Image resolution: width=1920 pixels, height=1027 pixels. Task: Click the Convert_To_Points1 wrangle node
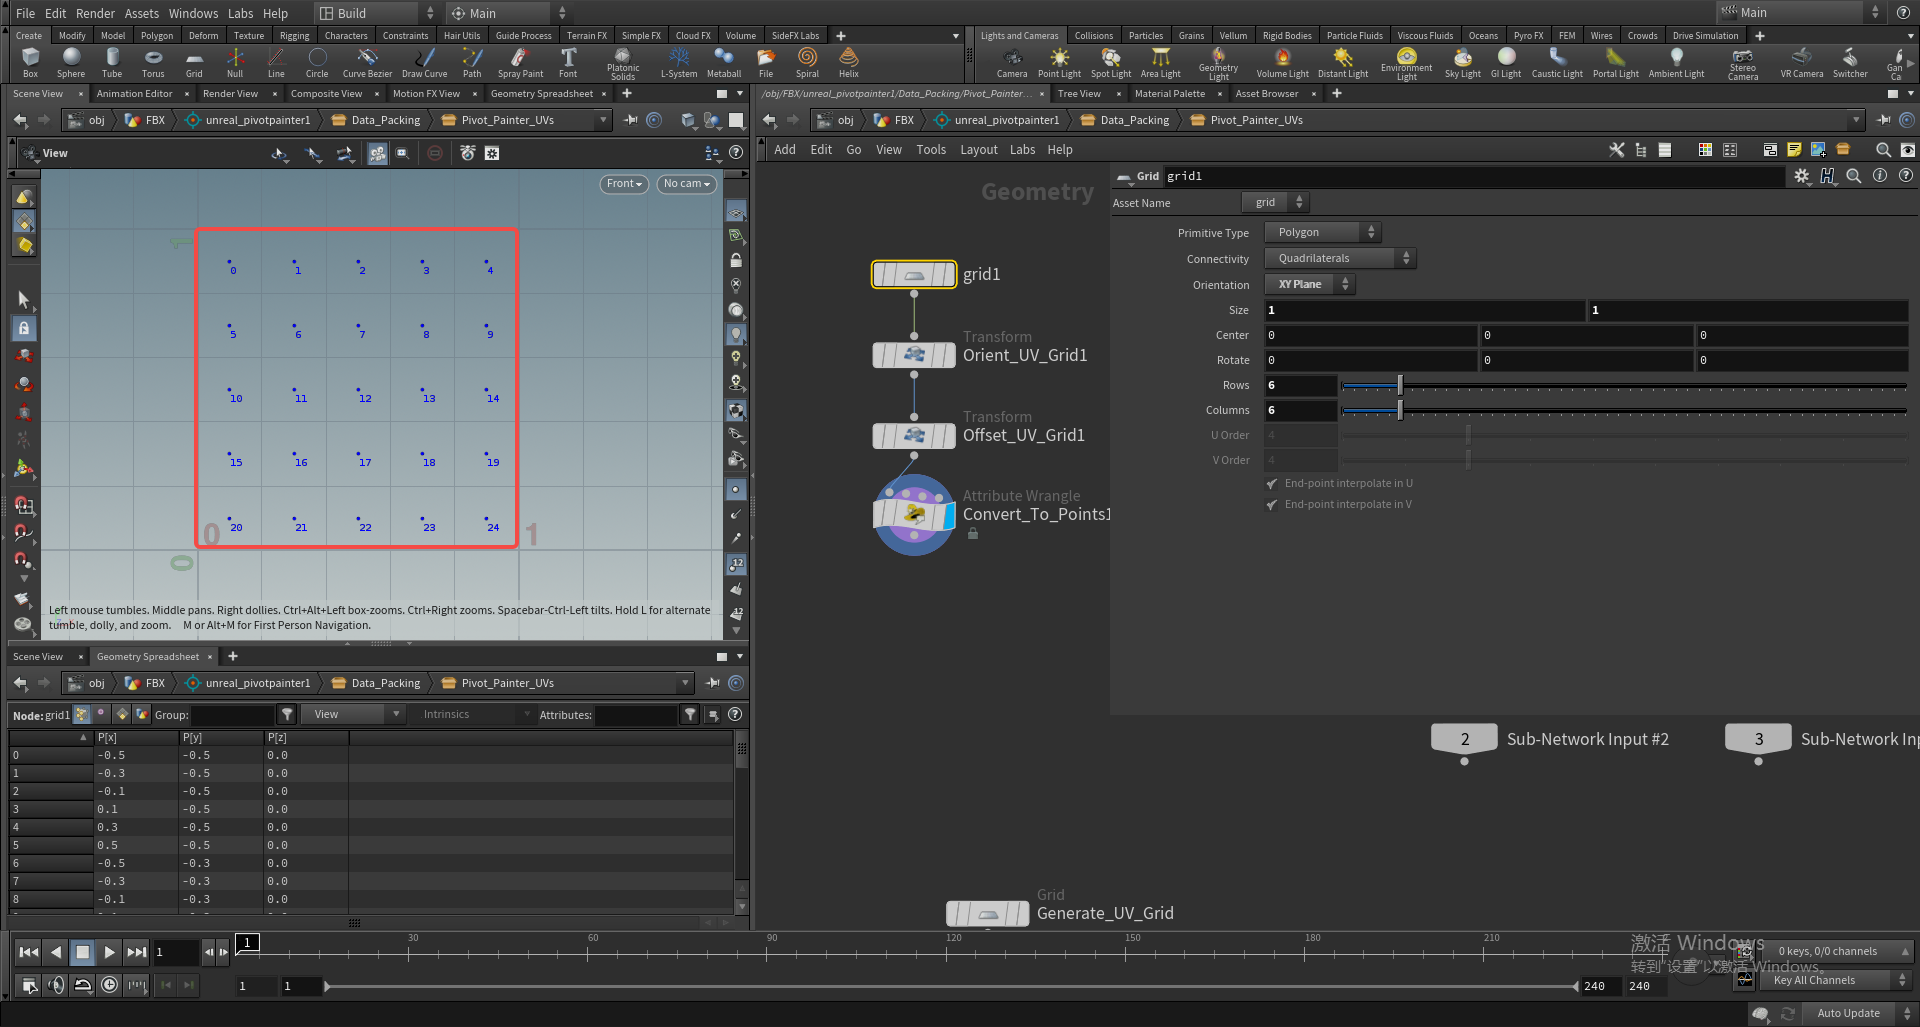point(914,515)
